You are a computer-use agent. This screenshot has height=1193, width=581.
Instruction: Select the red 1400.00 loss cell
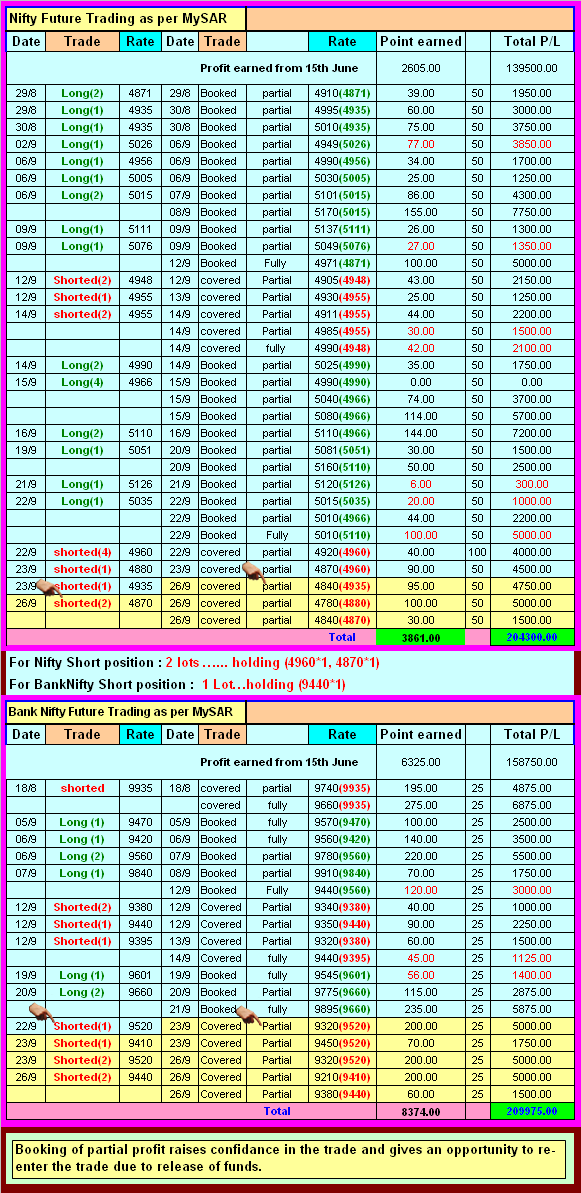[531, 975]
